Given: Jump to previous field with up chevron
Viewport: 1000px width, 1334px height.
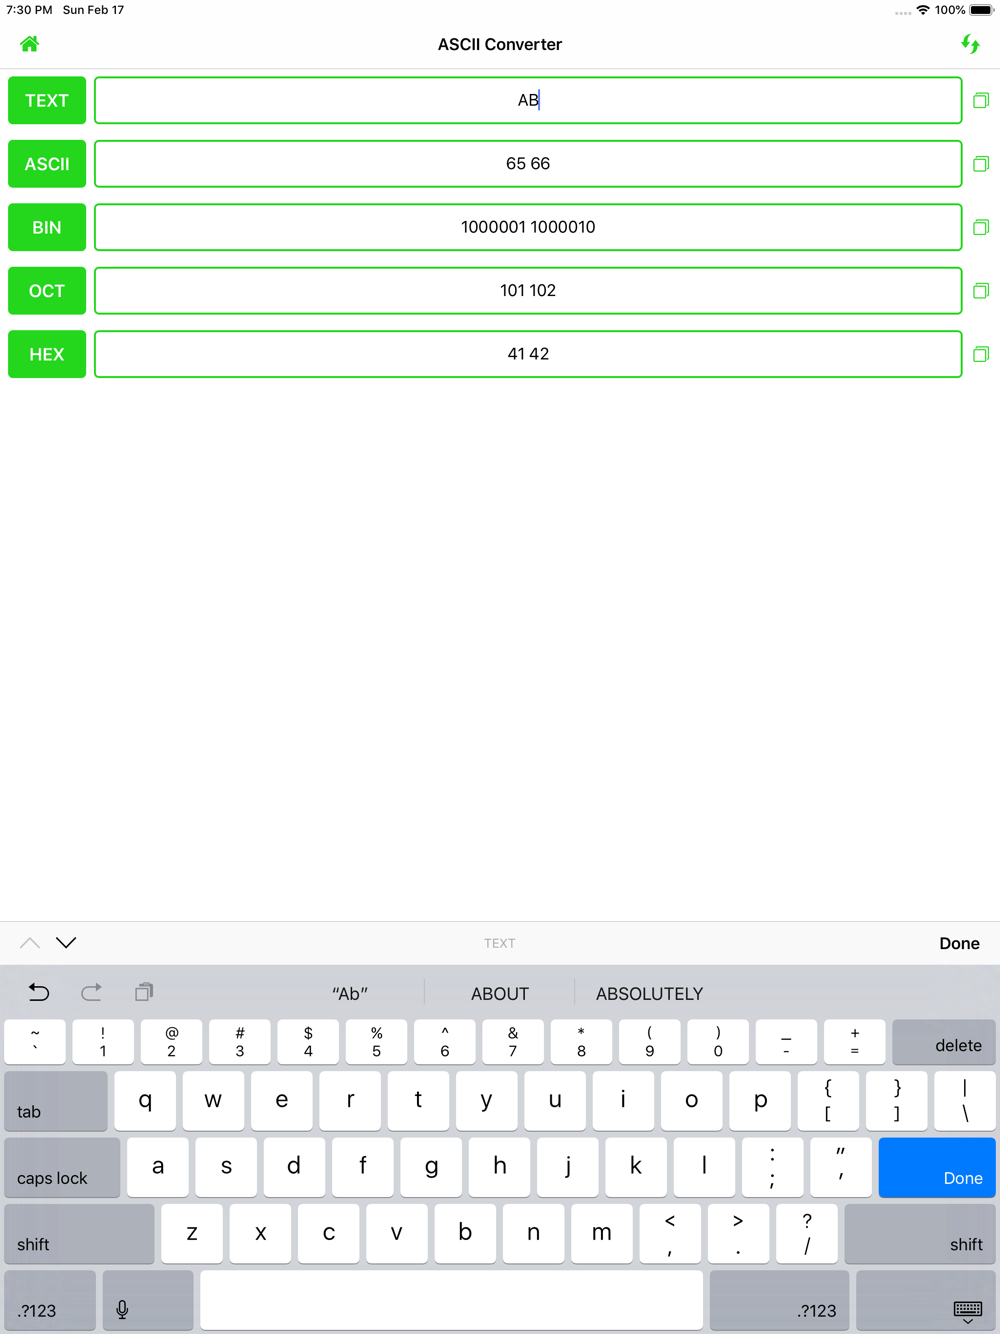Looking at the screenshot, I should (x=30, y=943).
